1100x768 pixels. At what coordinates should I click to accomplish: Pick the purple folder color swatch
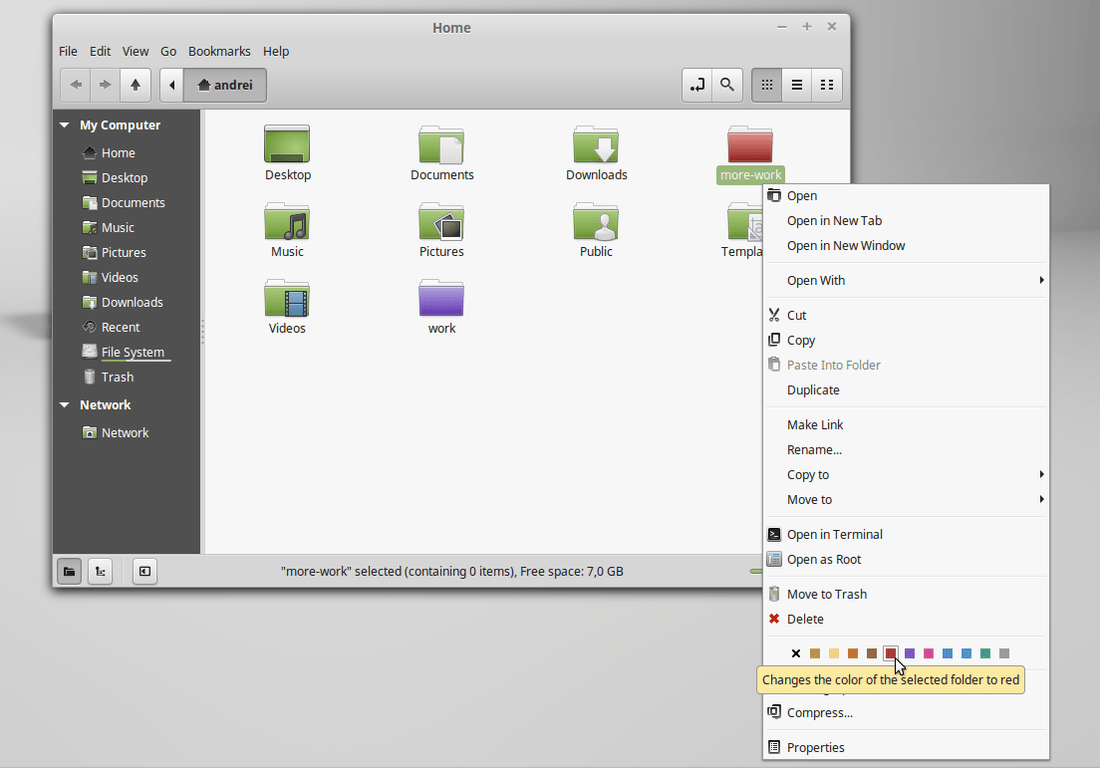click(x=910, y=653)
